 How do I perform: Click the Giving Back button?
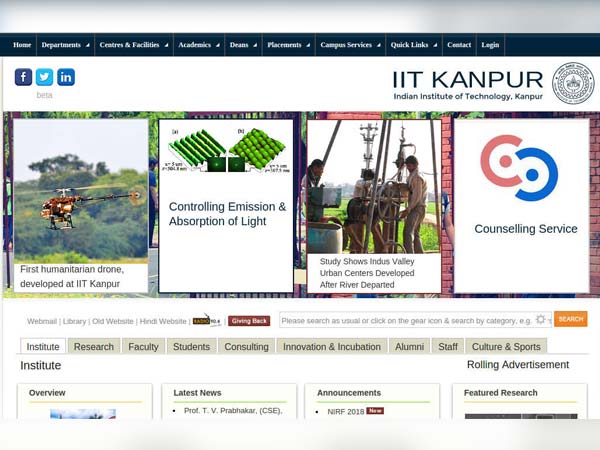(249, 321)
